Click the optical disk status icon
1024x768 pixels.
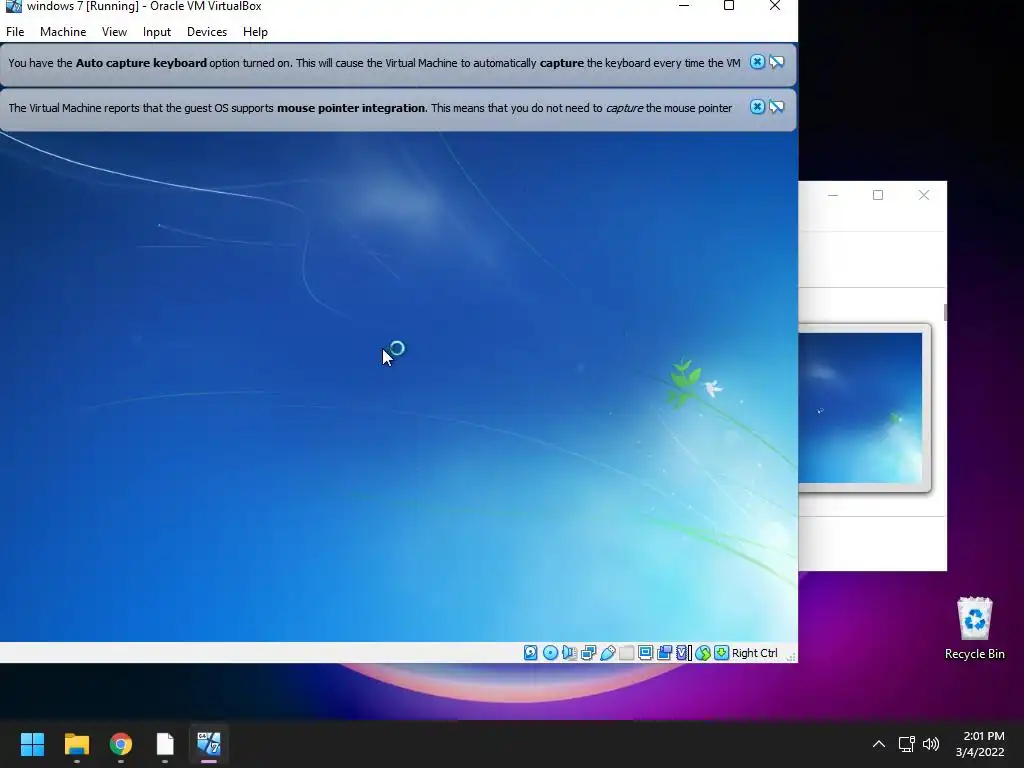click(550, 652)
